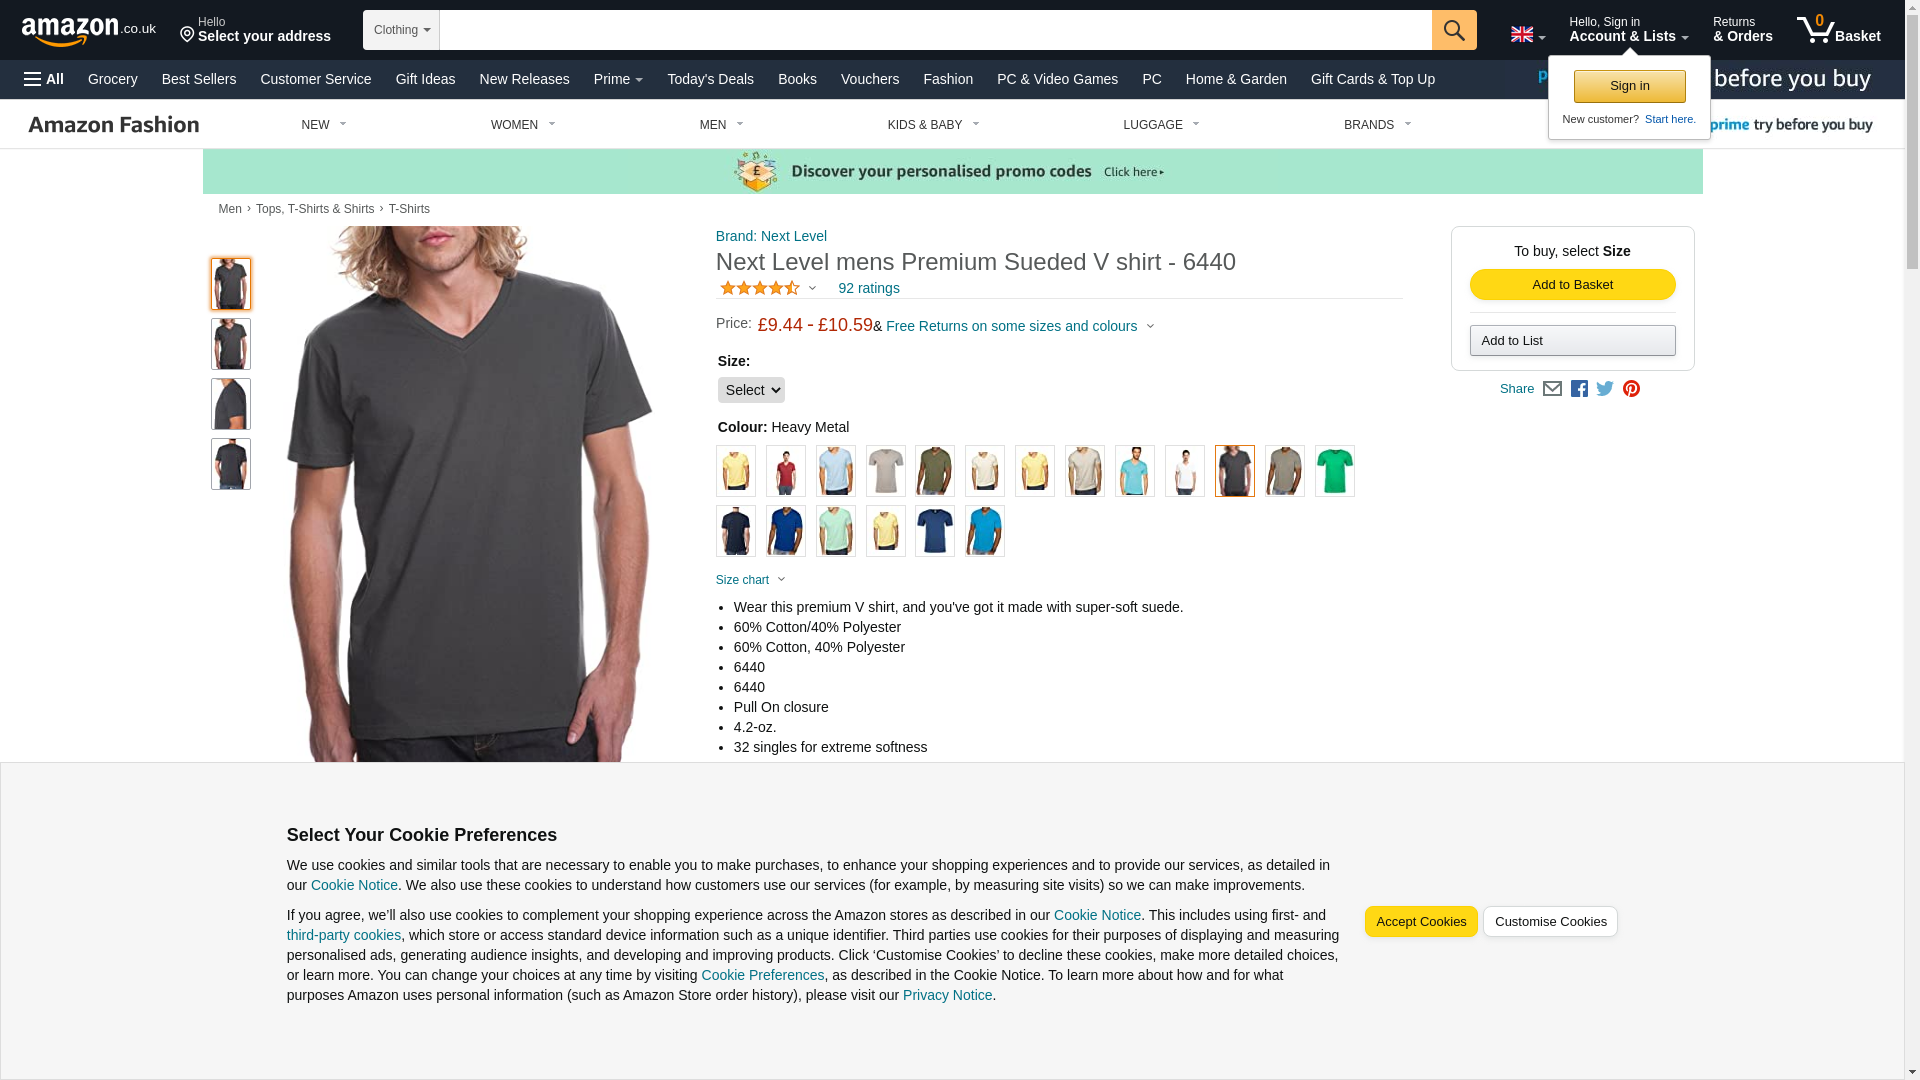Share the product on Twitter
The height and width of the screenshot is (1080, 1920).
pyautogui.click(x=1605, y=389)
